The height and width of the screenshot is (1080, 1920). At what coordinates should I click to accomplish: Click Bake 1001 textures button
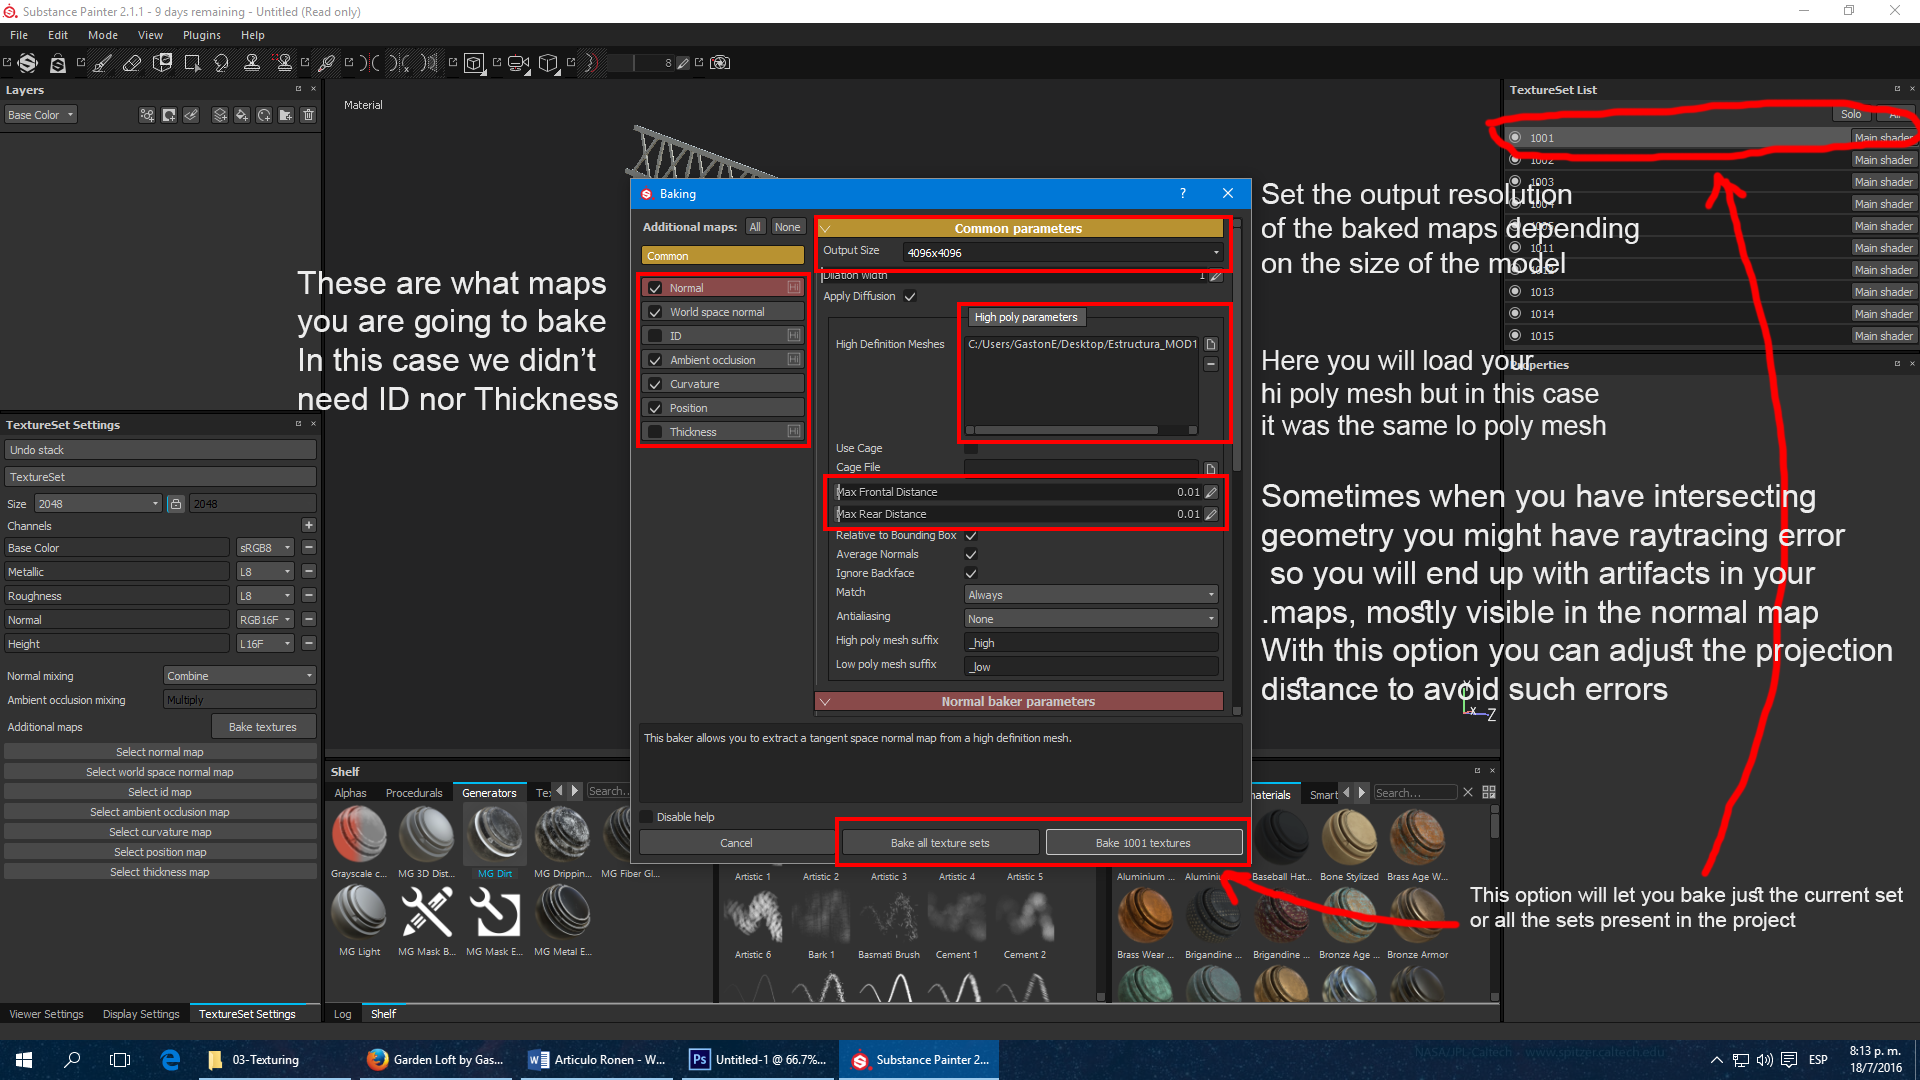point(1143,843)
